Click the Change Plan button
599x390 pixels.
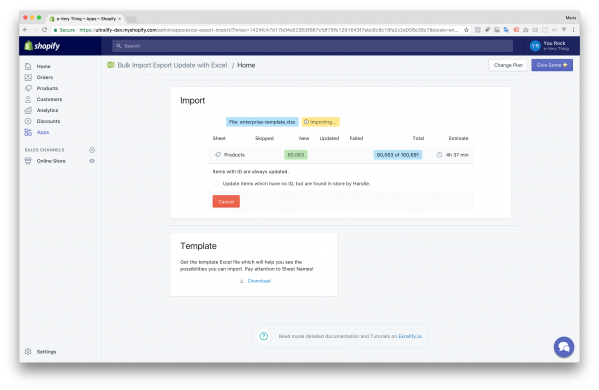point(508,65)
